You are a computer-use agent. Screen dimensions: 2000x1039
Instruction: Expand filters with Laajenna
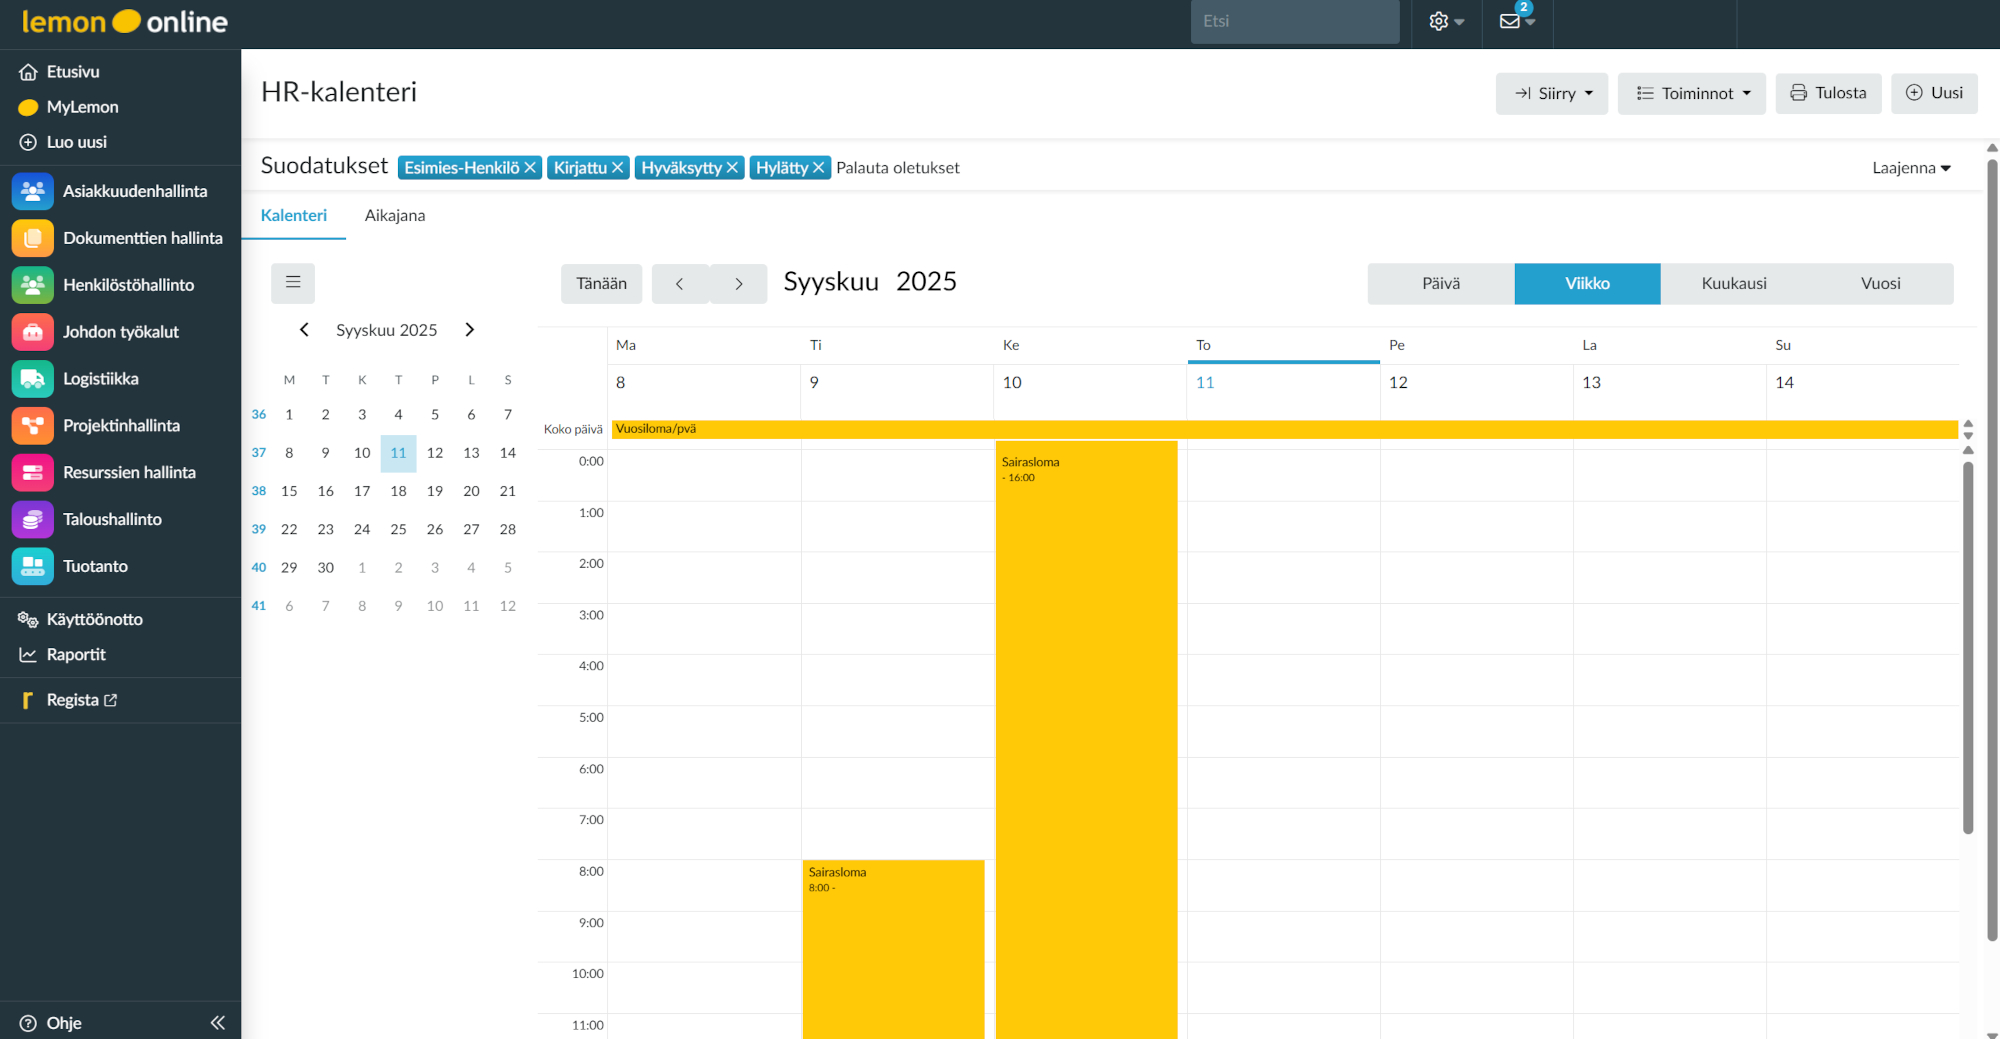pos(1911,168)
